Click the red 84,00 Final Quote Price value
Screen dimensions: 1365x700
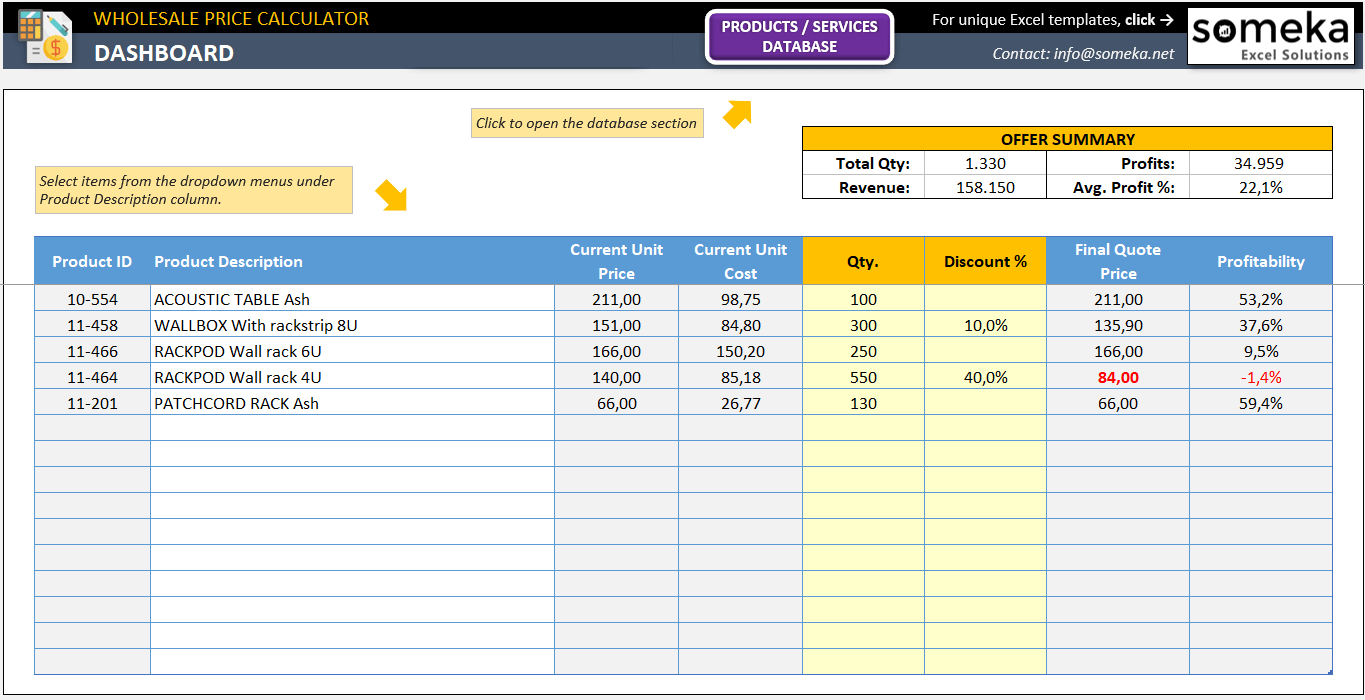pos(1117,377)
